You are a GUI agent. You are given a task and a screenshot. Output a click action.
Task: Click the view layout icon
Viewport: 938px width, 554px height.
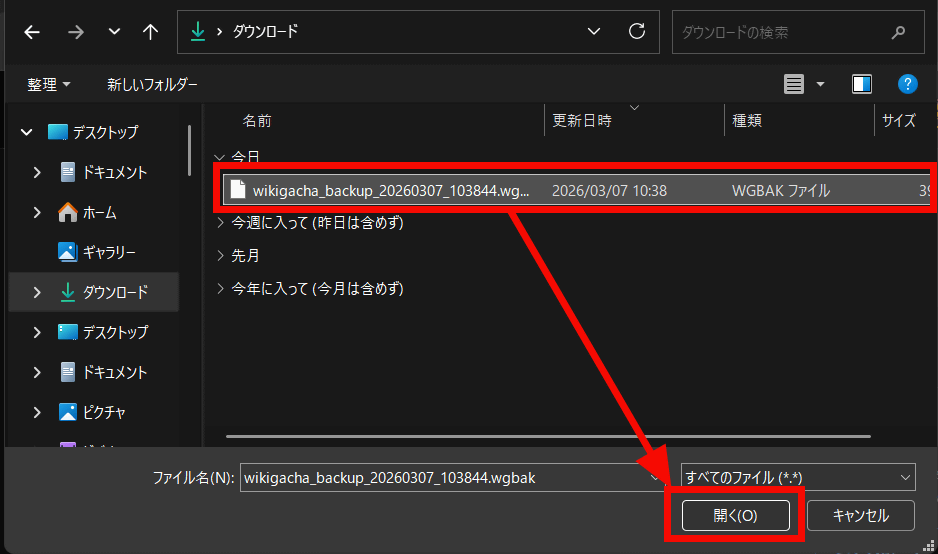click(x=794, y=84)
